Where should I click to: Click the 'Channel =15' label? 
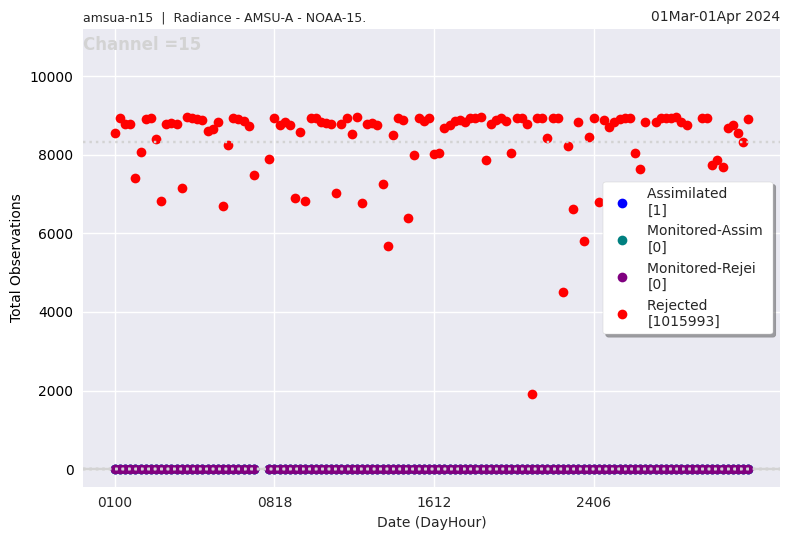(142, 45)
